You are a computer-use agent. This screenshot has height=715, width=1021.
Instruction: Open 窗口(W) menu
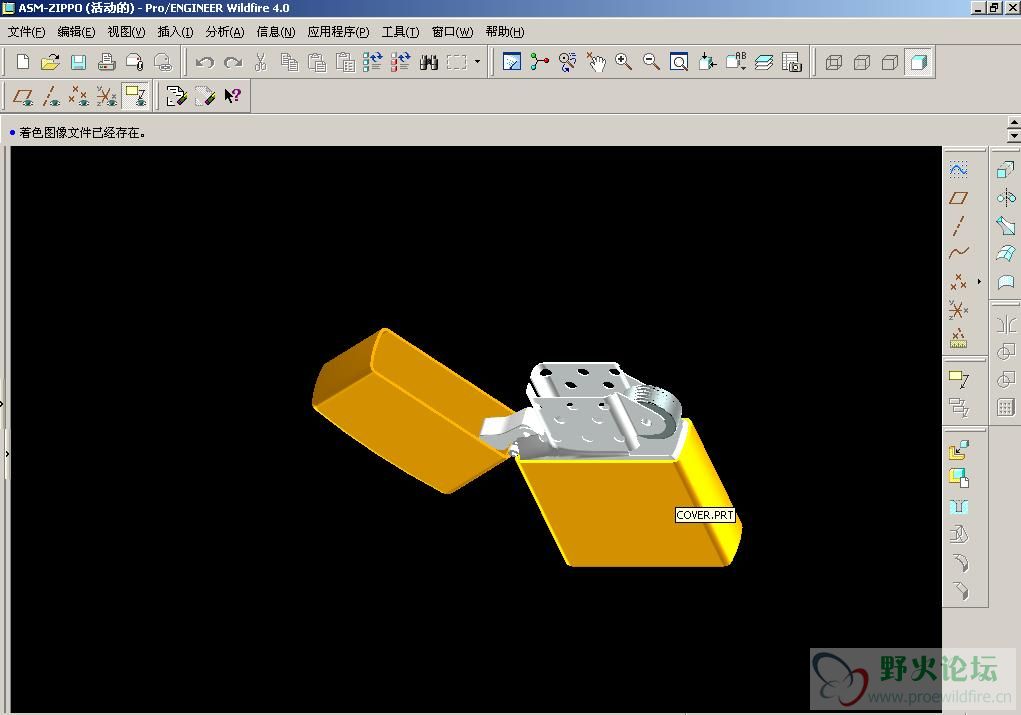coord(453,32)
